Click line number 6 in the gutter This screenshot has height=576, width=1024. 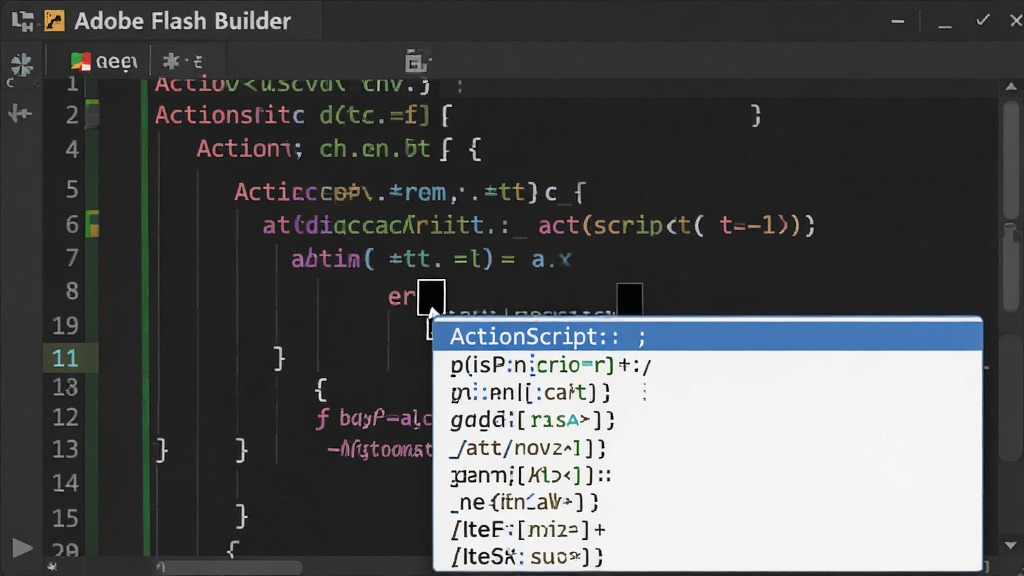tap(72, 224)
